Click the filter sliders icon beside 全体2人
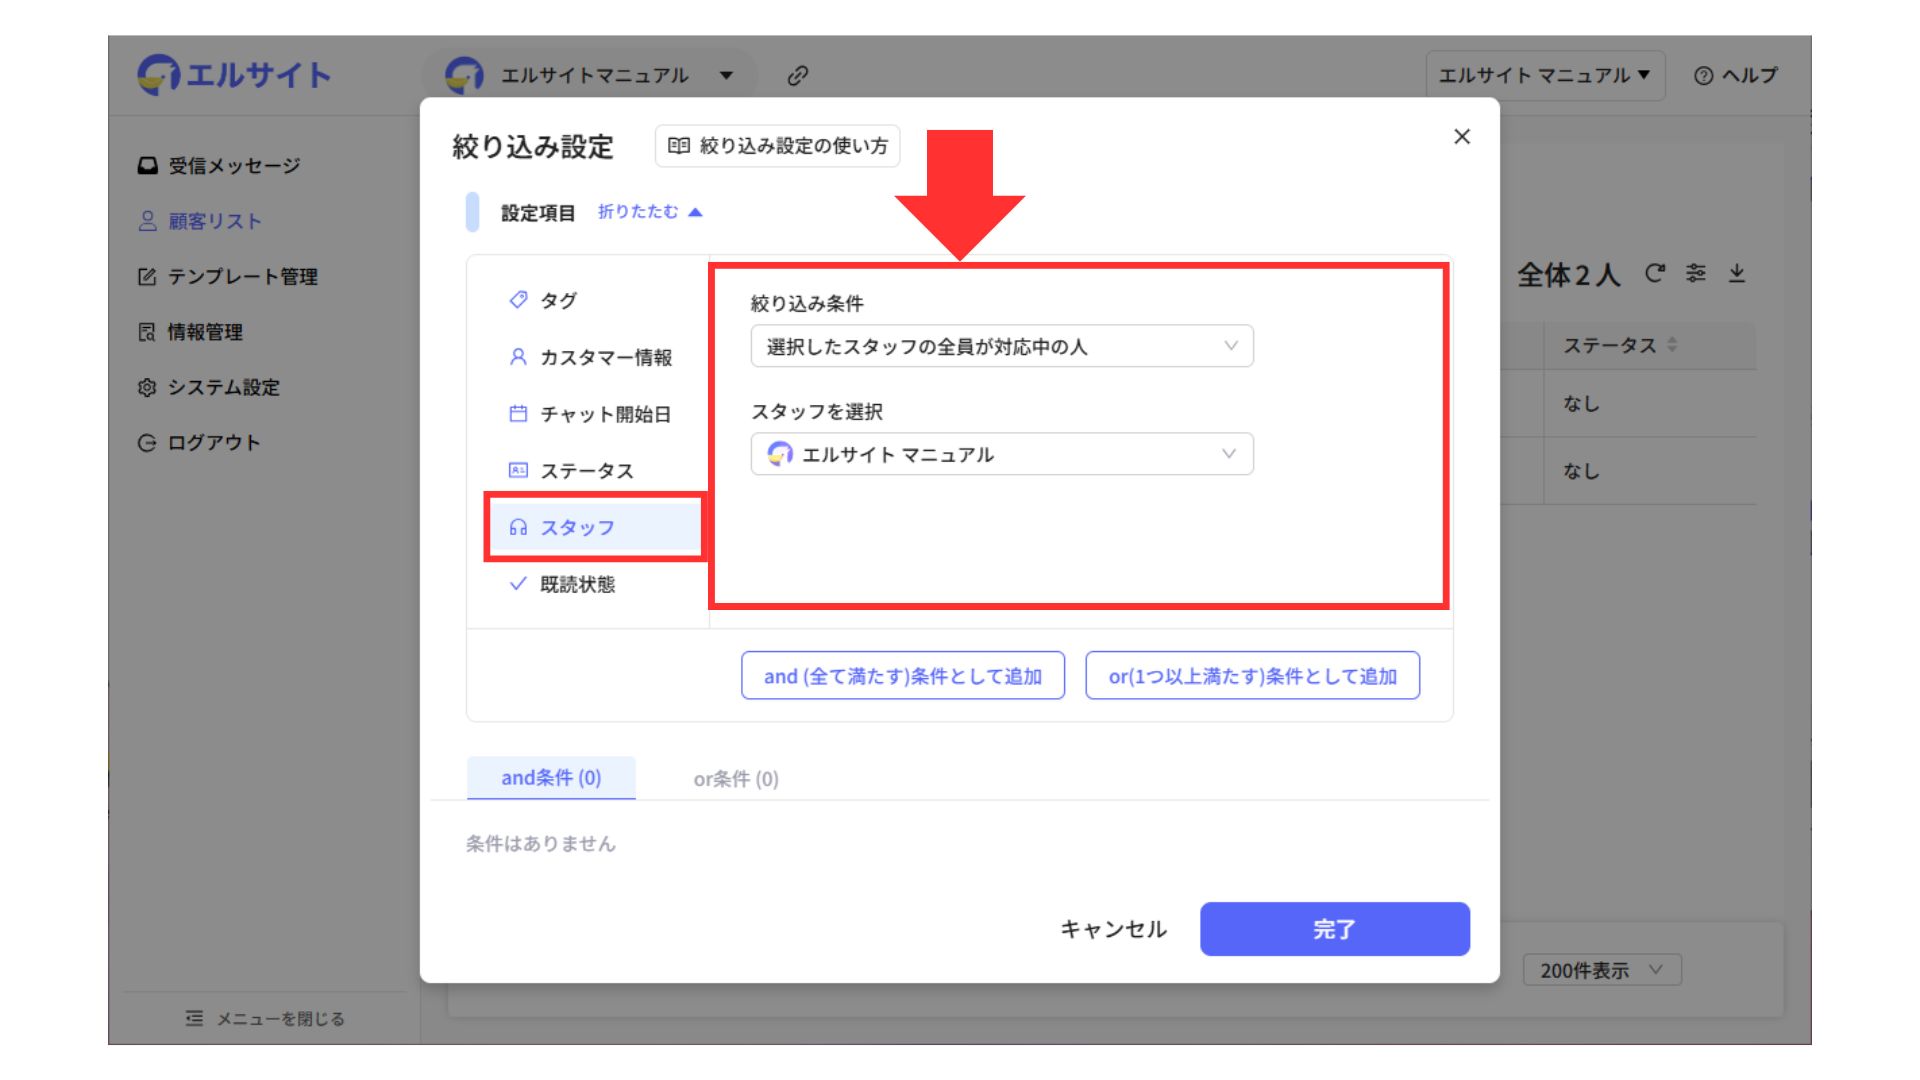Image resolution: width=1920 pixels, height=1080 pixels. click(x=1696, y=273)
